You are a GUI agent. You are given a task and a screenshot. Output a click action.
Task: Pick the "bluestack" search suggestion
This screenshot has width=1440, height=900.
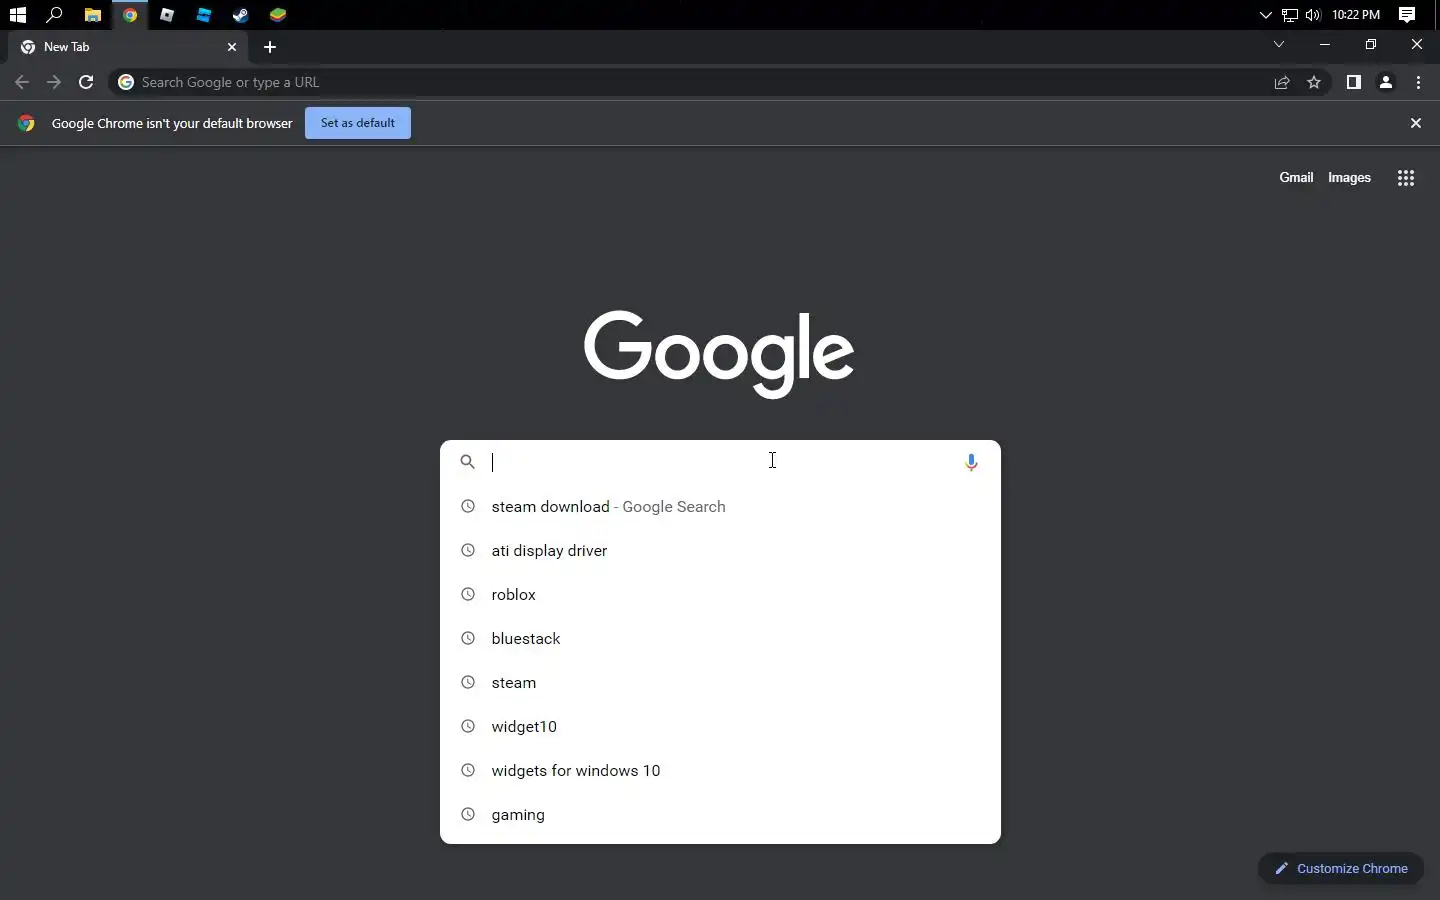[x=720, y=638]
